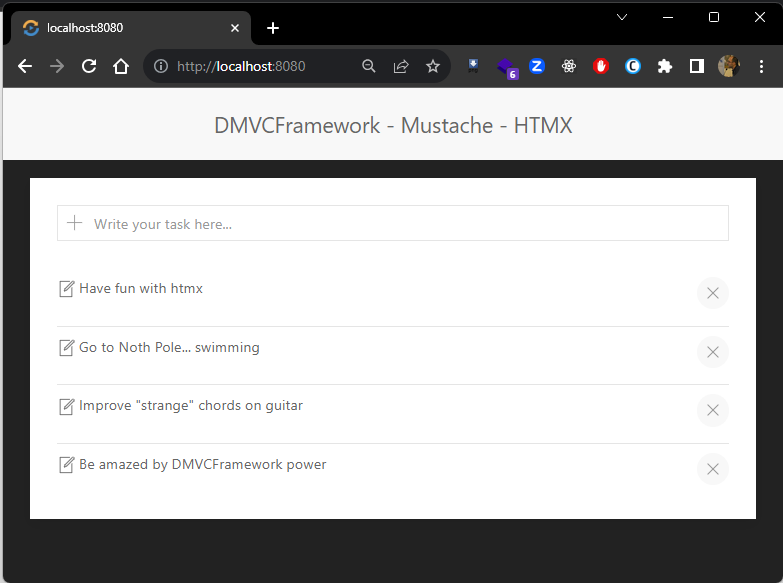This screenshot has height=583, width=783.
Task: Open the browser three-dot menu
Action: 761,66
